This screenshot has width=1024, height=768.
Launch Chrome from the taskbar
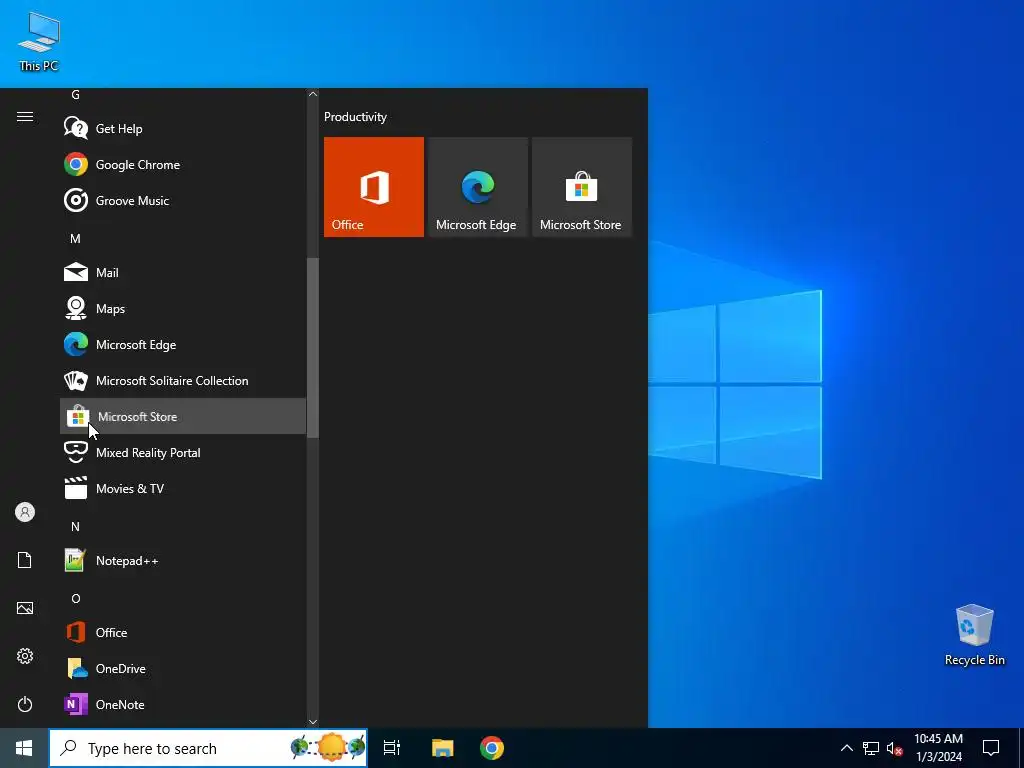click(492, 748)
